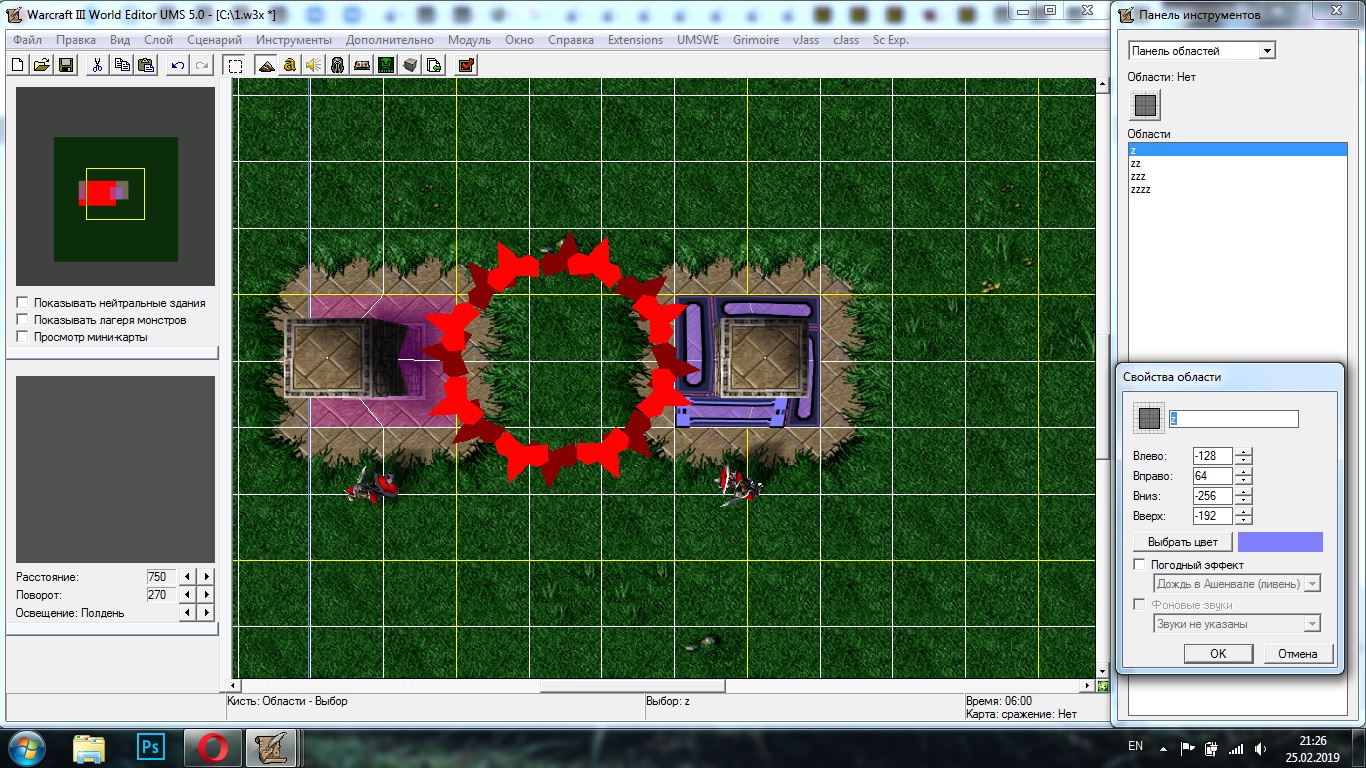Copy the selection using the toolbar Copy icon

[122, 65]
